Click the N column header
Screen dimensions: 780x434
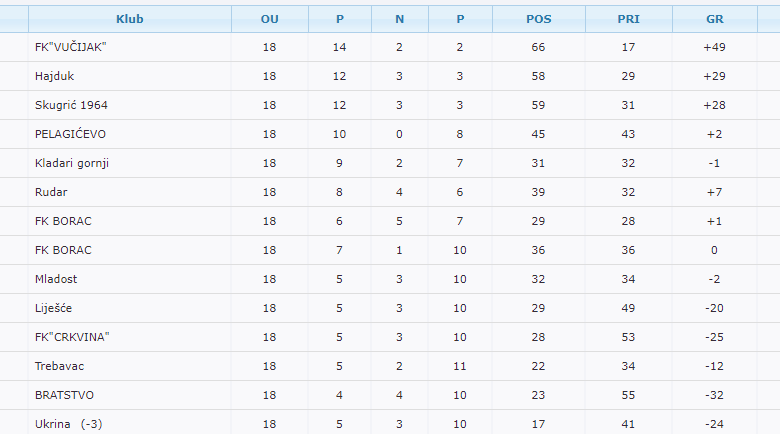tap(400, 19)
